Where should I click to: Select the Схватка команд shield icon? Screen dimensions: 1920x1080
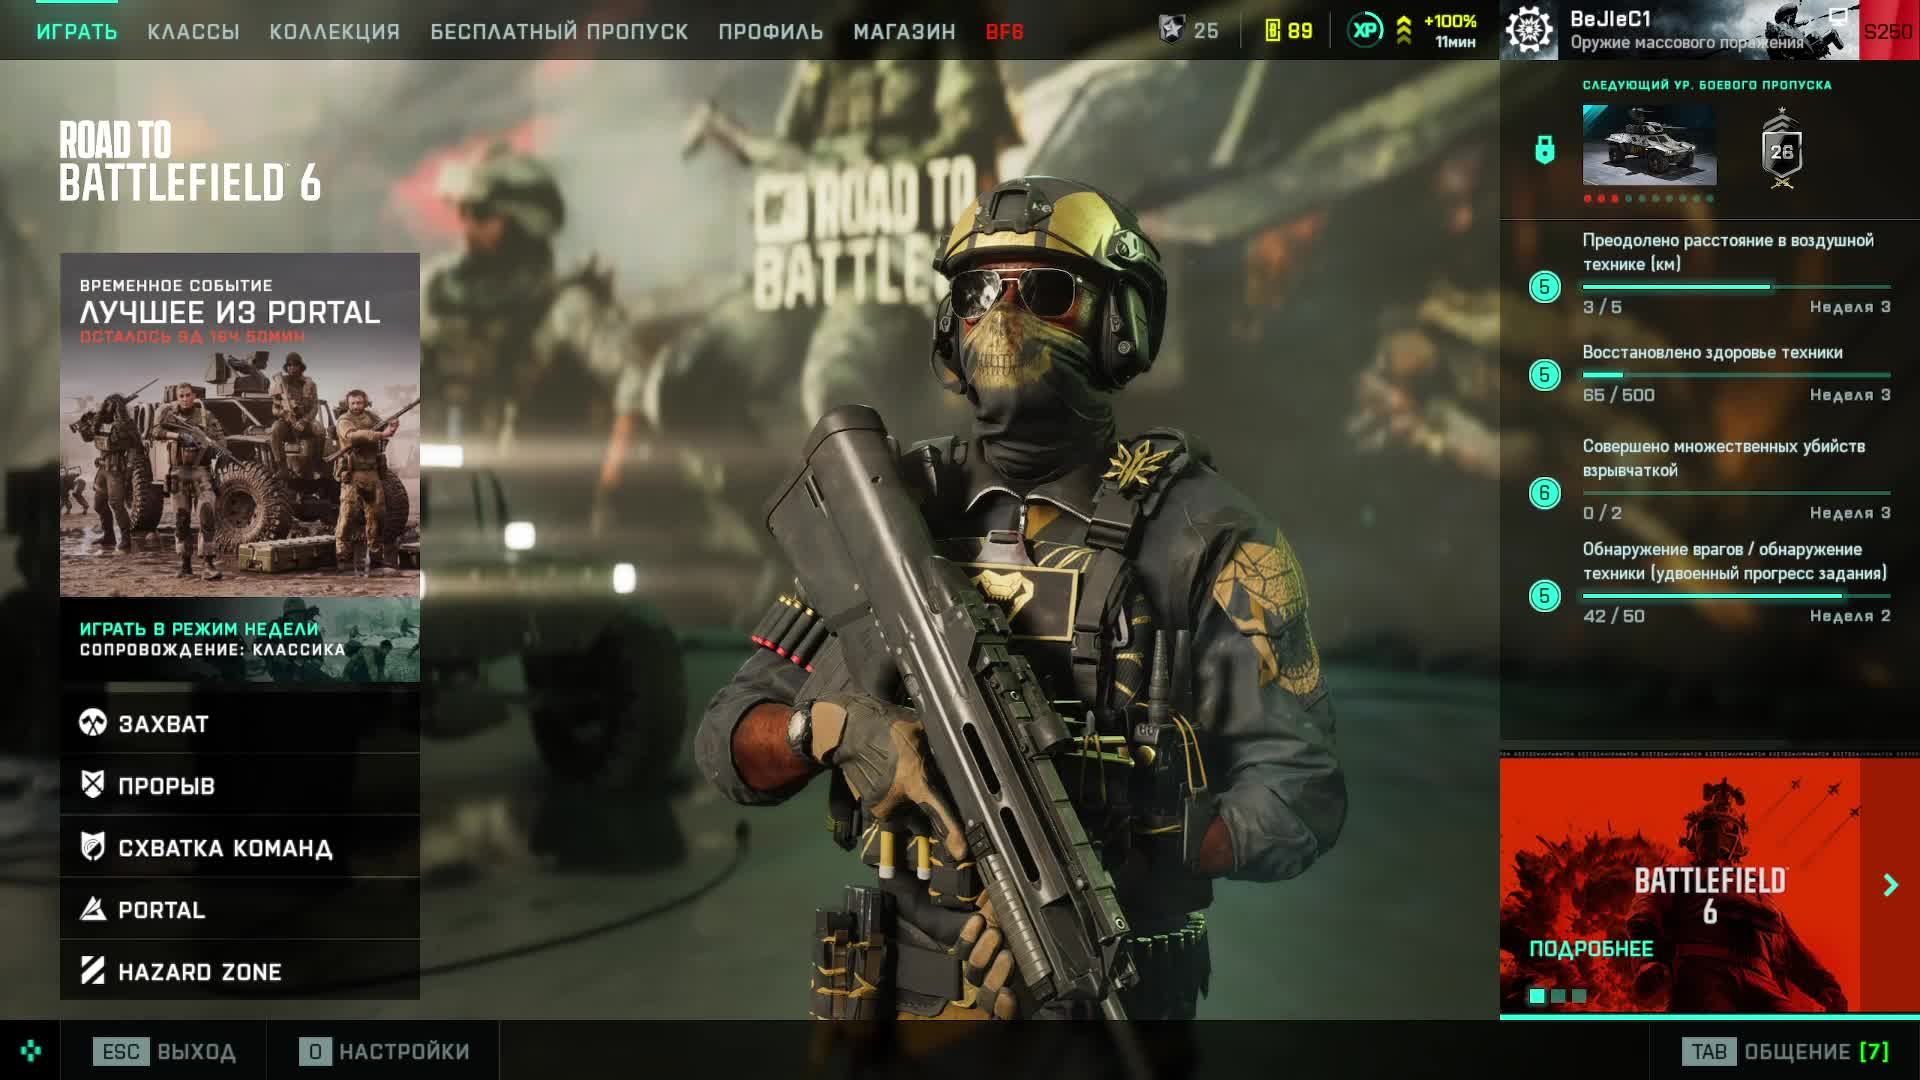[93, 847]
